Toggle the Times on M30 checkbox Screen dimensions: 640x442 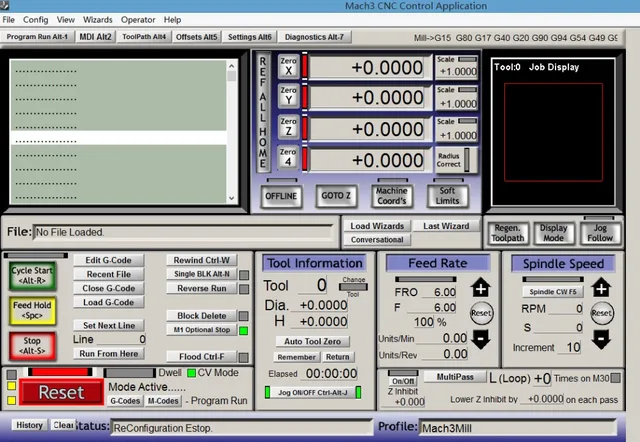[x=615, y=378]
